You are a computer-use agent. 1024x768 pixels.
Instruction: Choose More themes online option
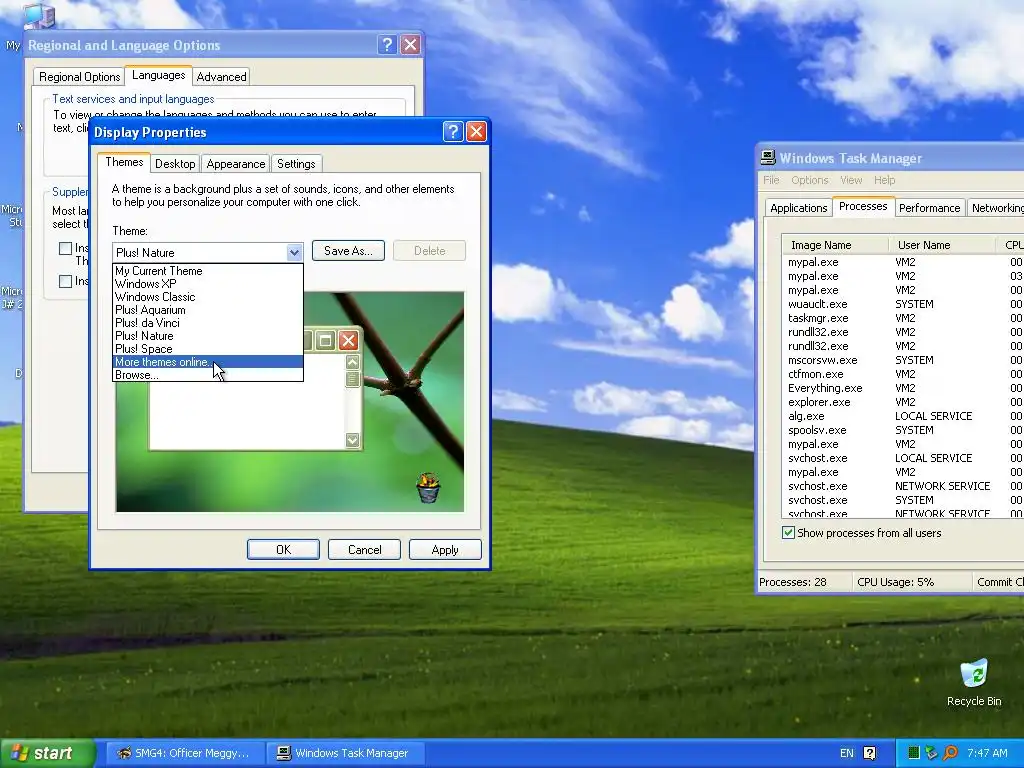pyautogui.click(x=208, y=362)
